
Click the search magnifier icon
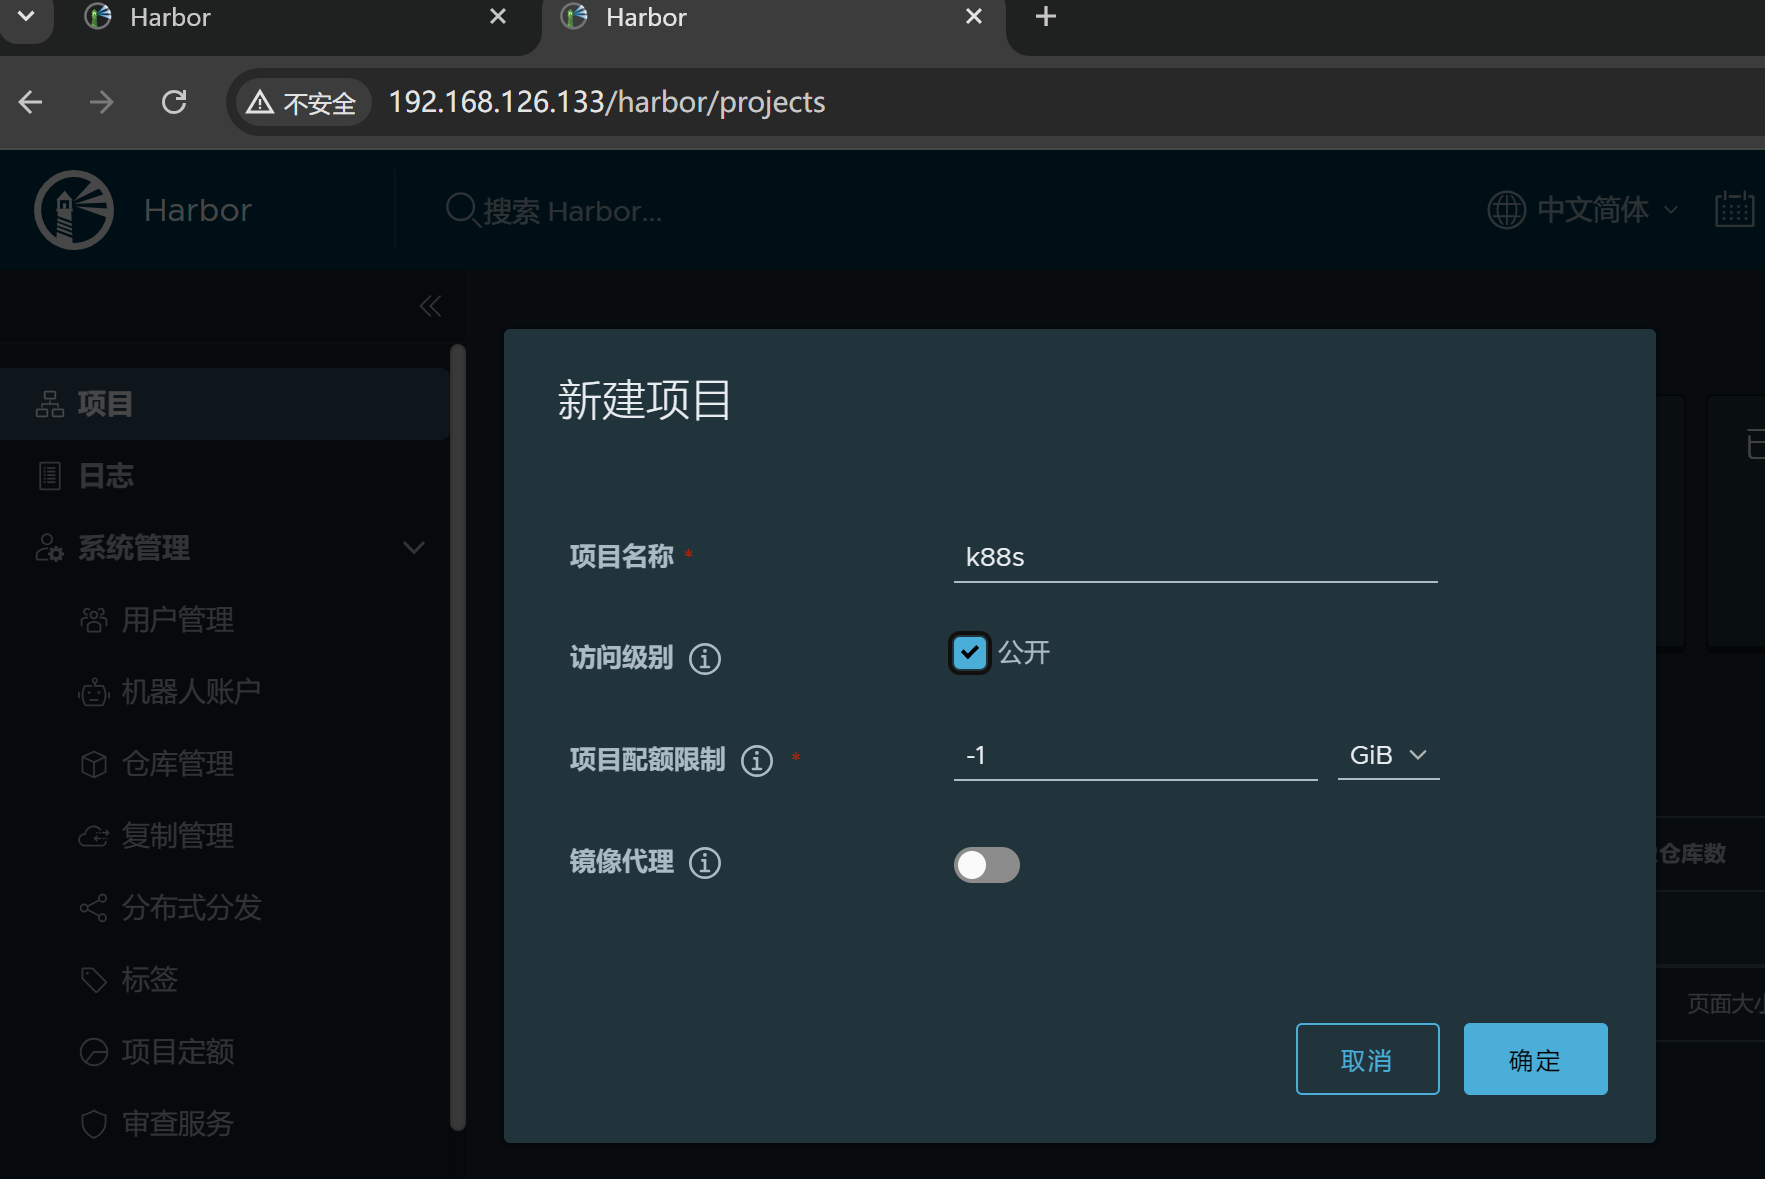[x=461, y=210]
